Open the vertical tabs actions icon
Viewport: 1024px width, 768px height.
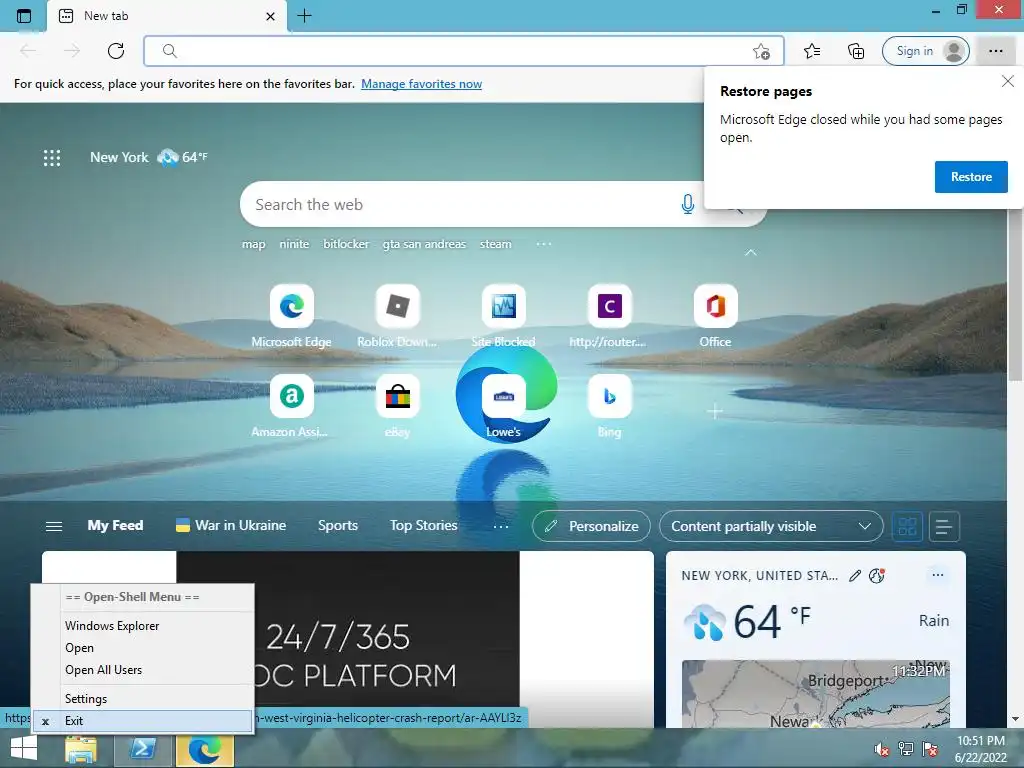[x=24, y=16]
